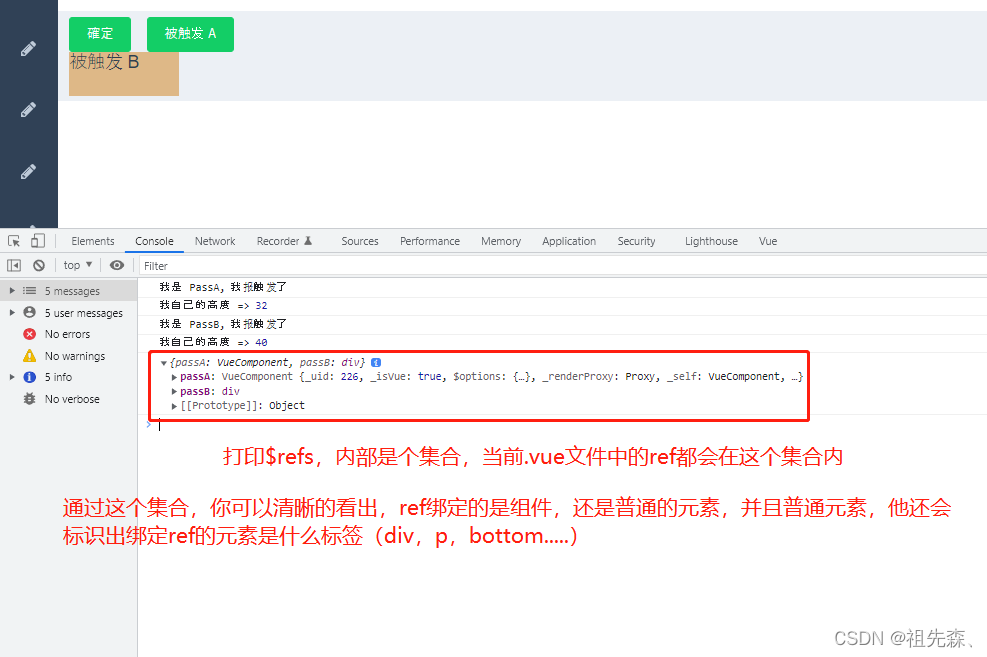Click the red error circle icon
The image size is (987, 657).
(x=30, y=334)
